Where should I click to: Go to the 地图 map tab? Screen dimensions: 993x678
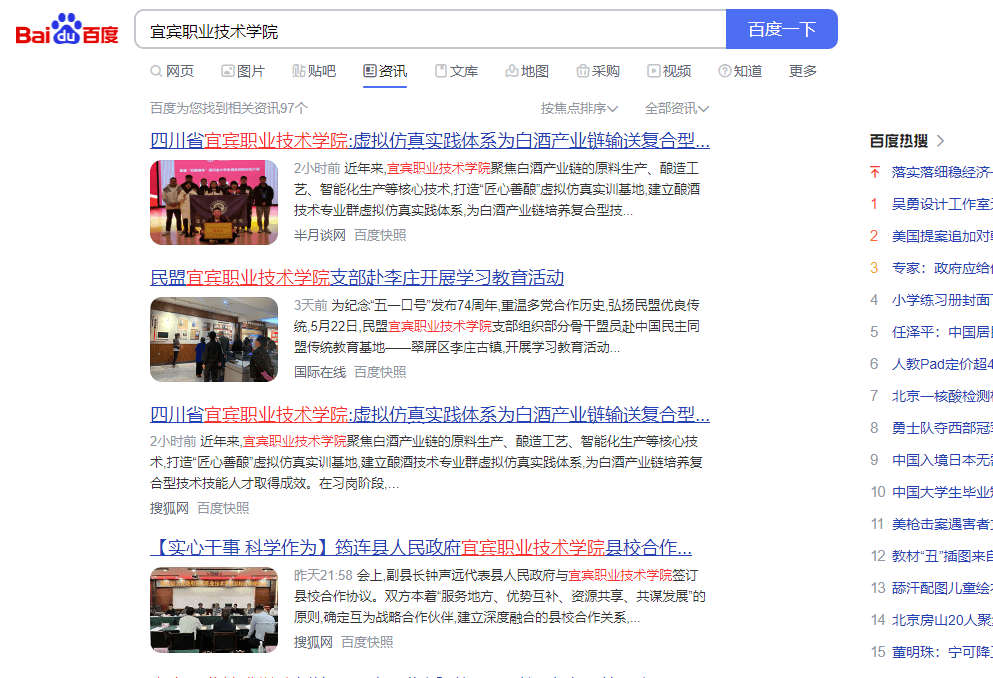[527, 71]
